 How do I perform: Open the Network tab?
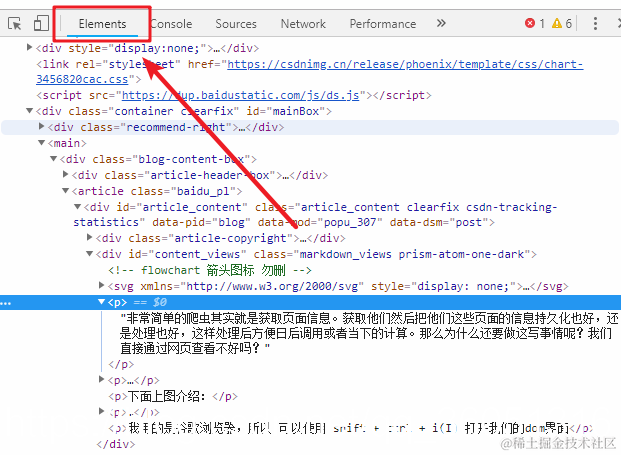click(x=303, y=24)
